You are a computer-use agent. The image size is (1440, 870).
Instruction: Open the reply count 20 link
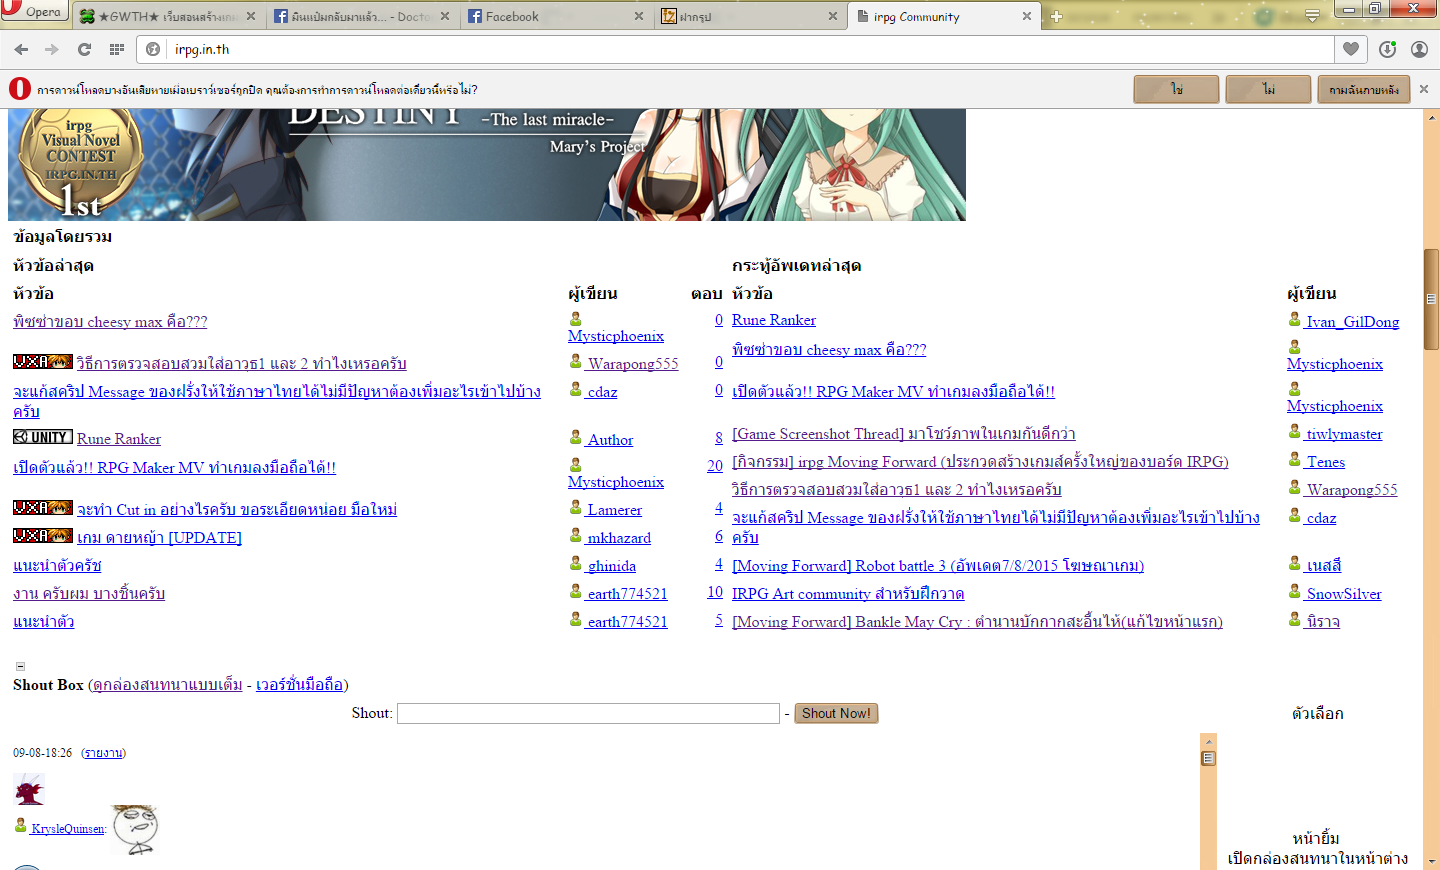pyautogui.click(x=715, y=466)
